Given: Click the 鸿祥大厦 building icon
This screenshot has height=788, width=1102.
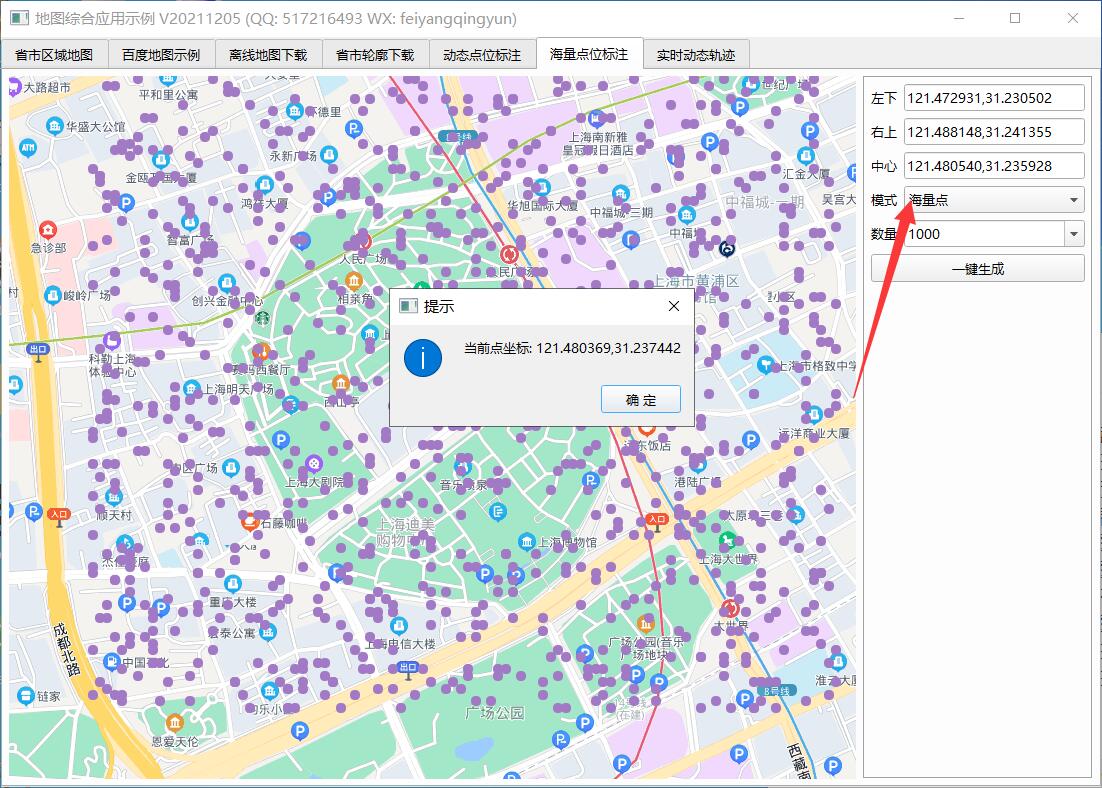Looking at the screenshot, I should (x=265, y=186).
